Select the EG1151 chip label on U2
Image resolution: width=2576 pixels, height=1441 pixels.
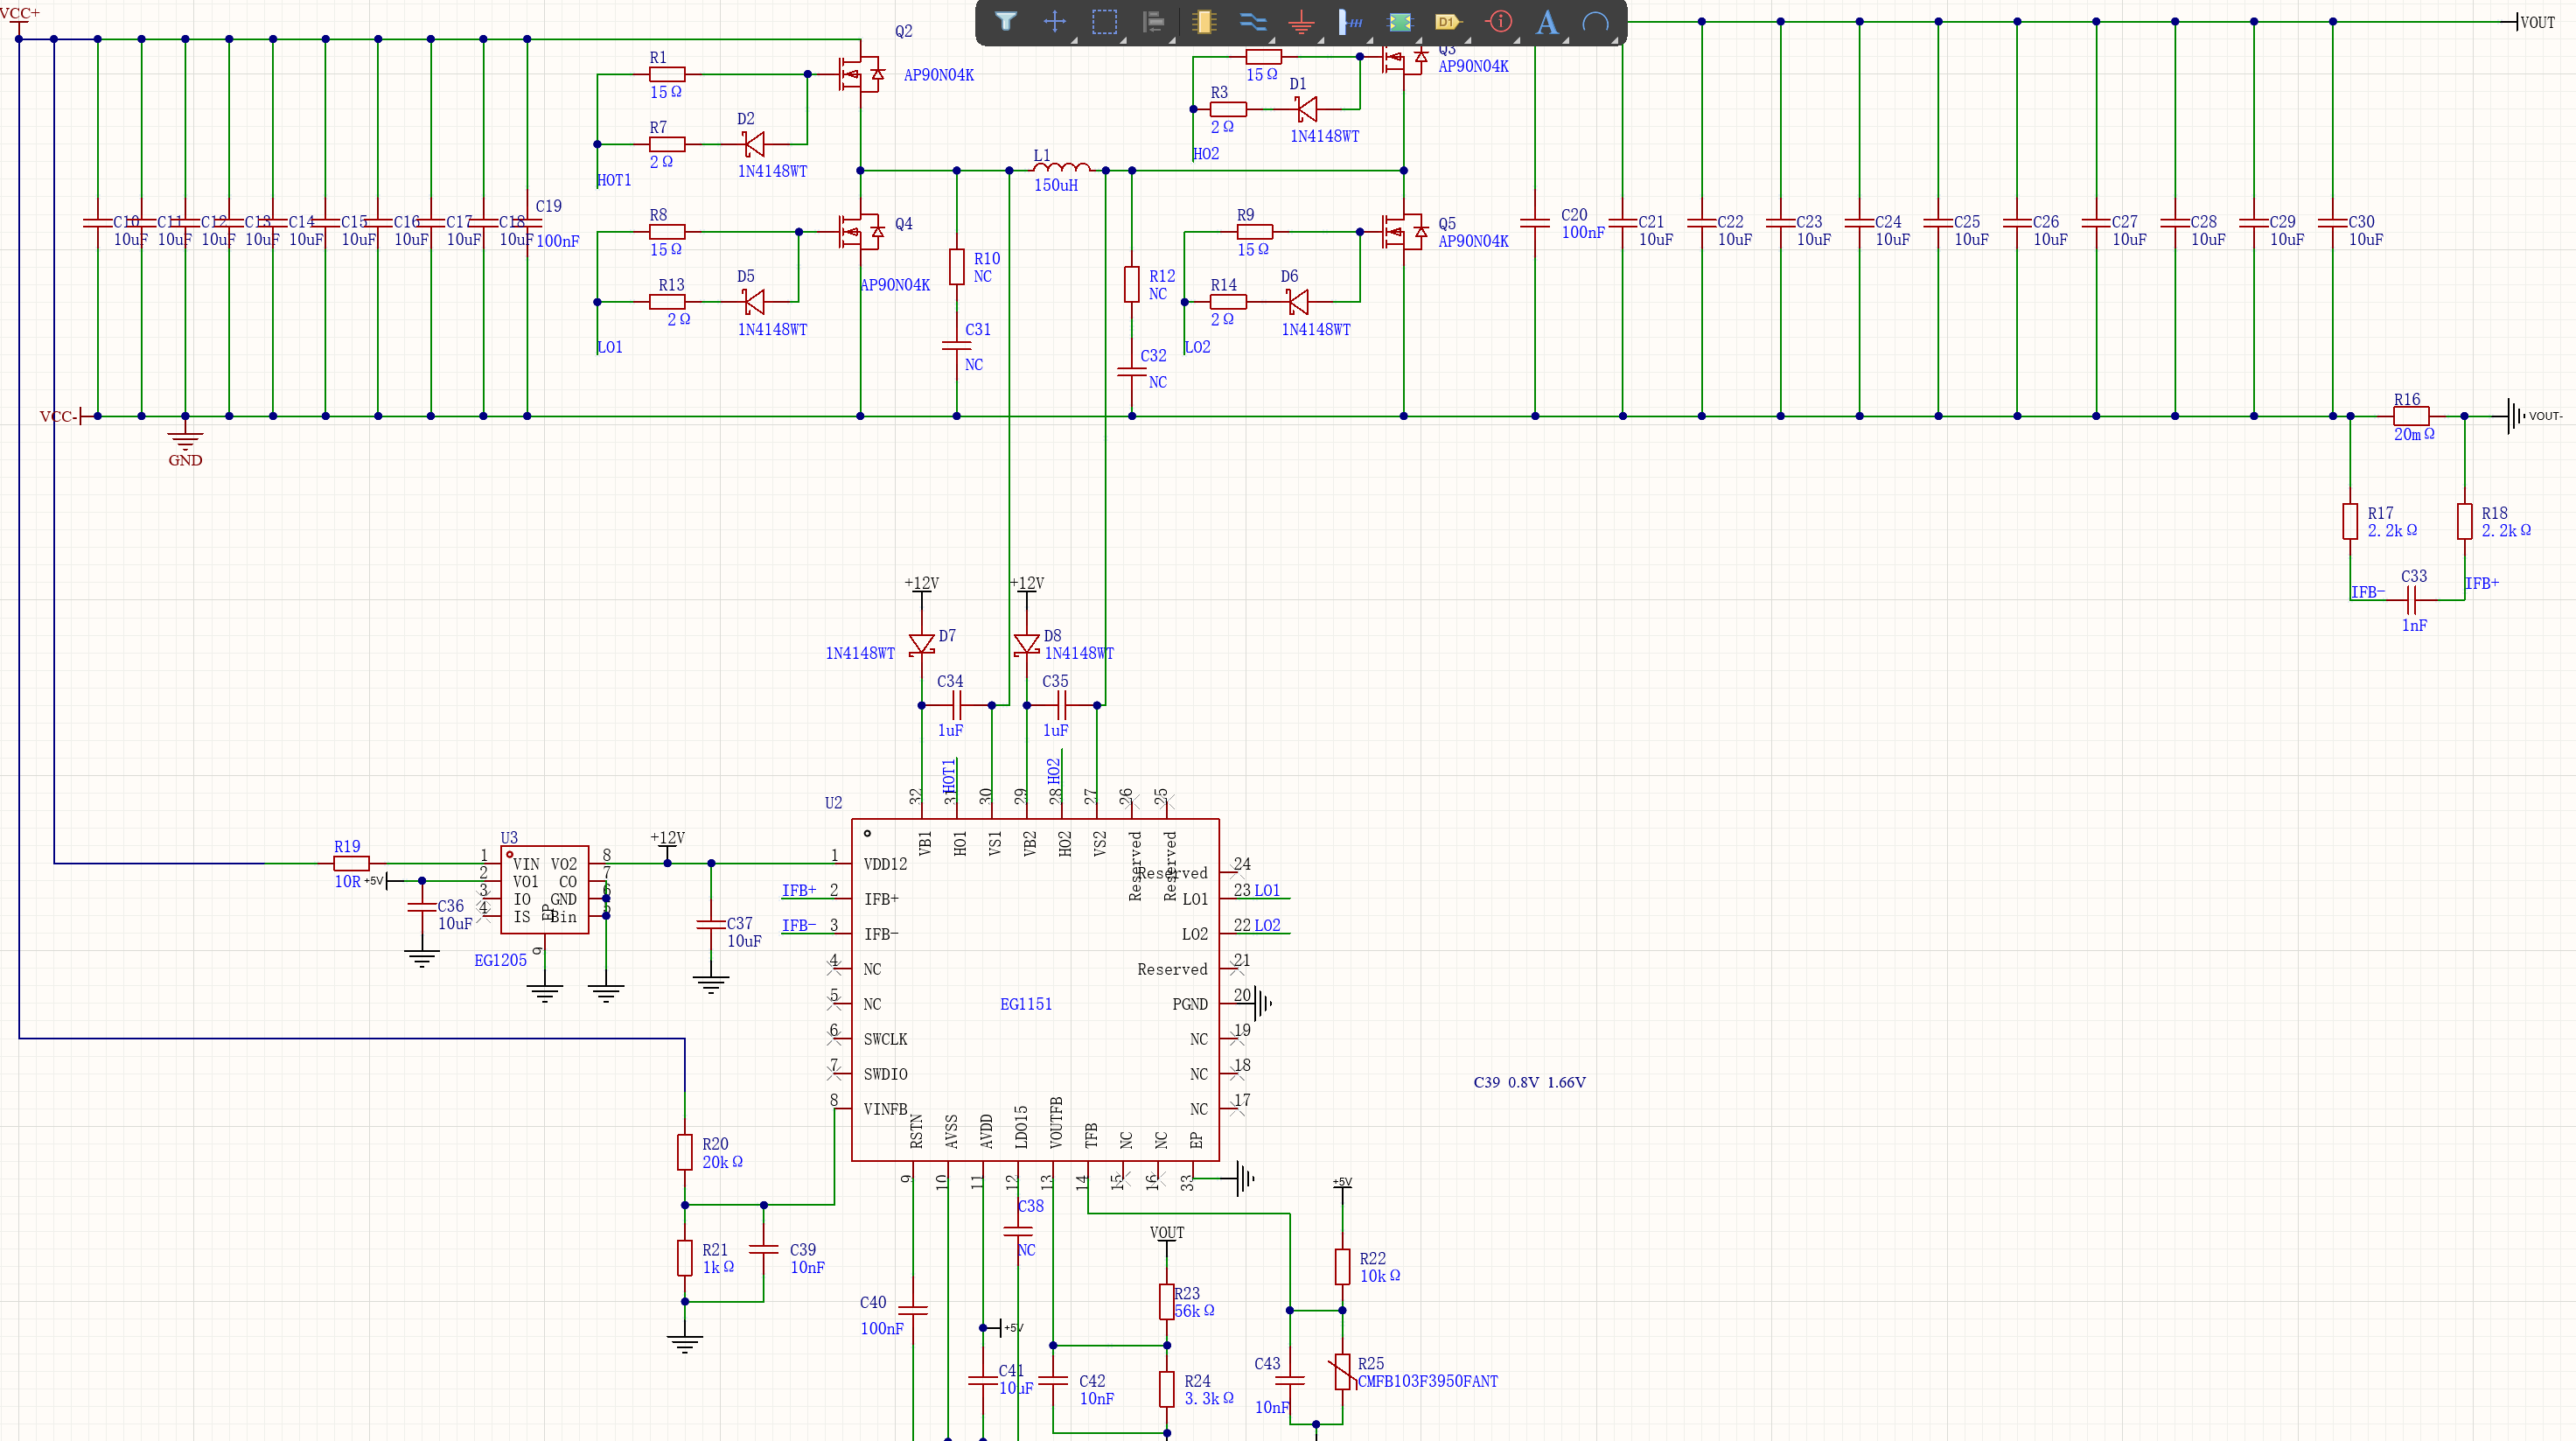[1025, 1004]
